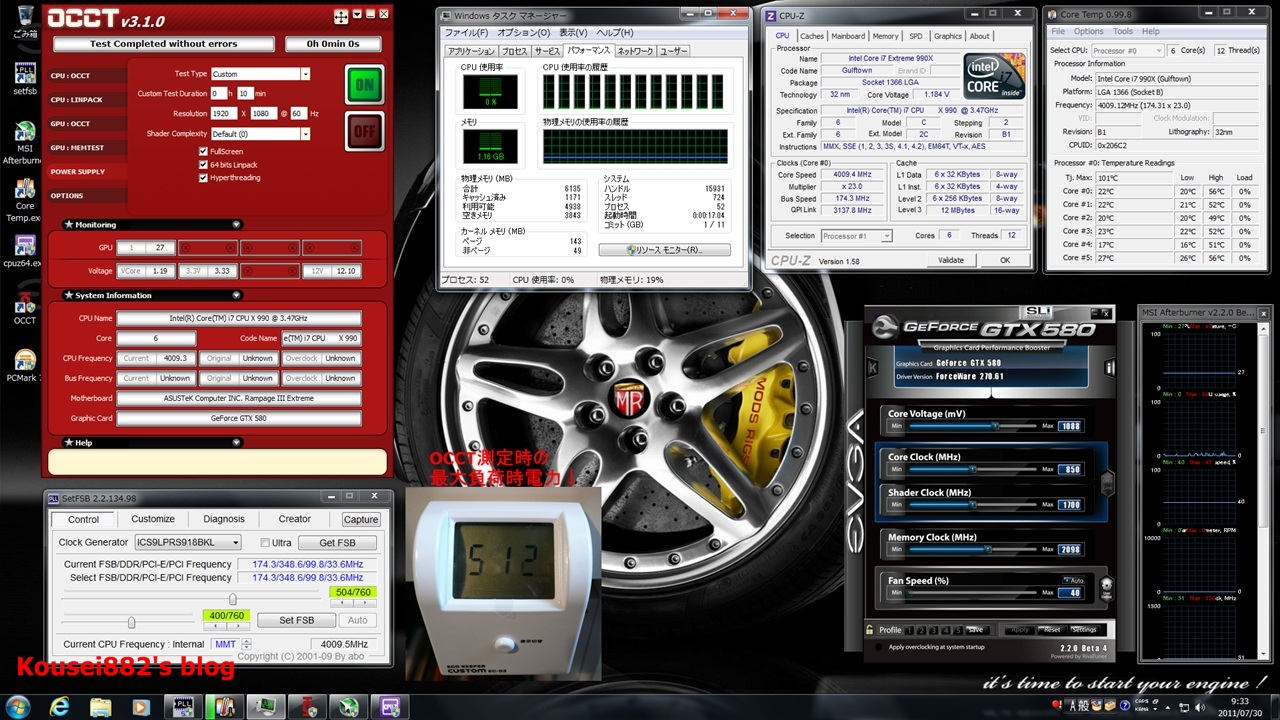Click the Settings button in EVGA Precision
Image resolution: width=1280 pixels, height=720 pixels.
tap(1085, 630)
